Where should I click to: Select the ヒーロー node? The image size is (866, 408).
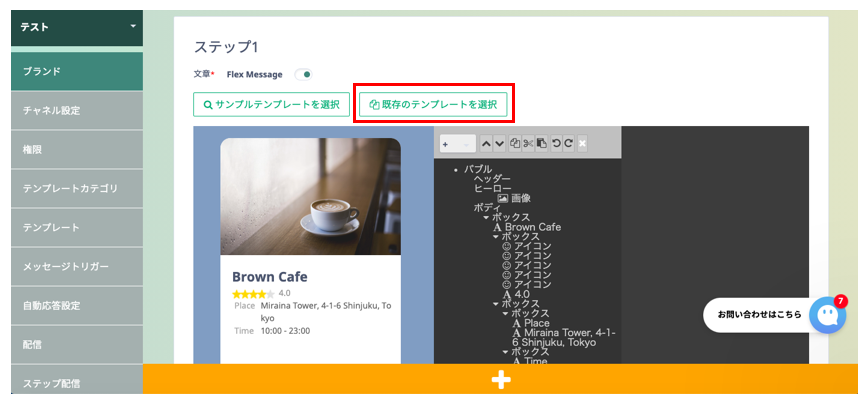[x=492, y=188]
